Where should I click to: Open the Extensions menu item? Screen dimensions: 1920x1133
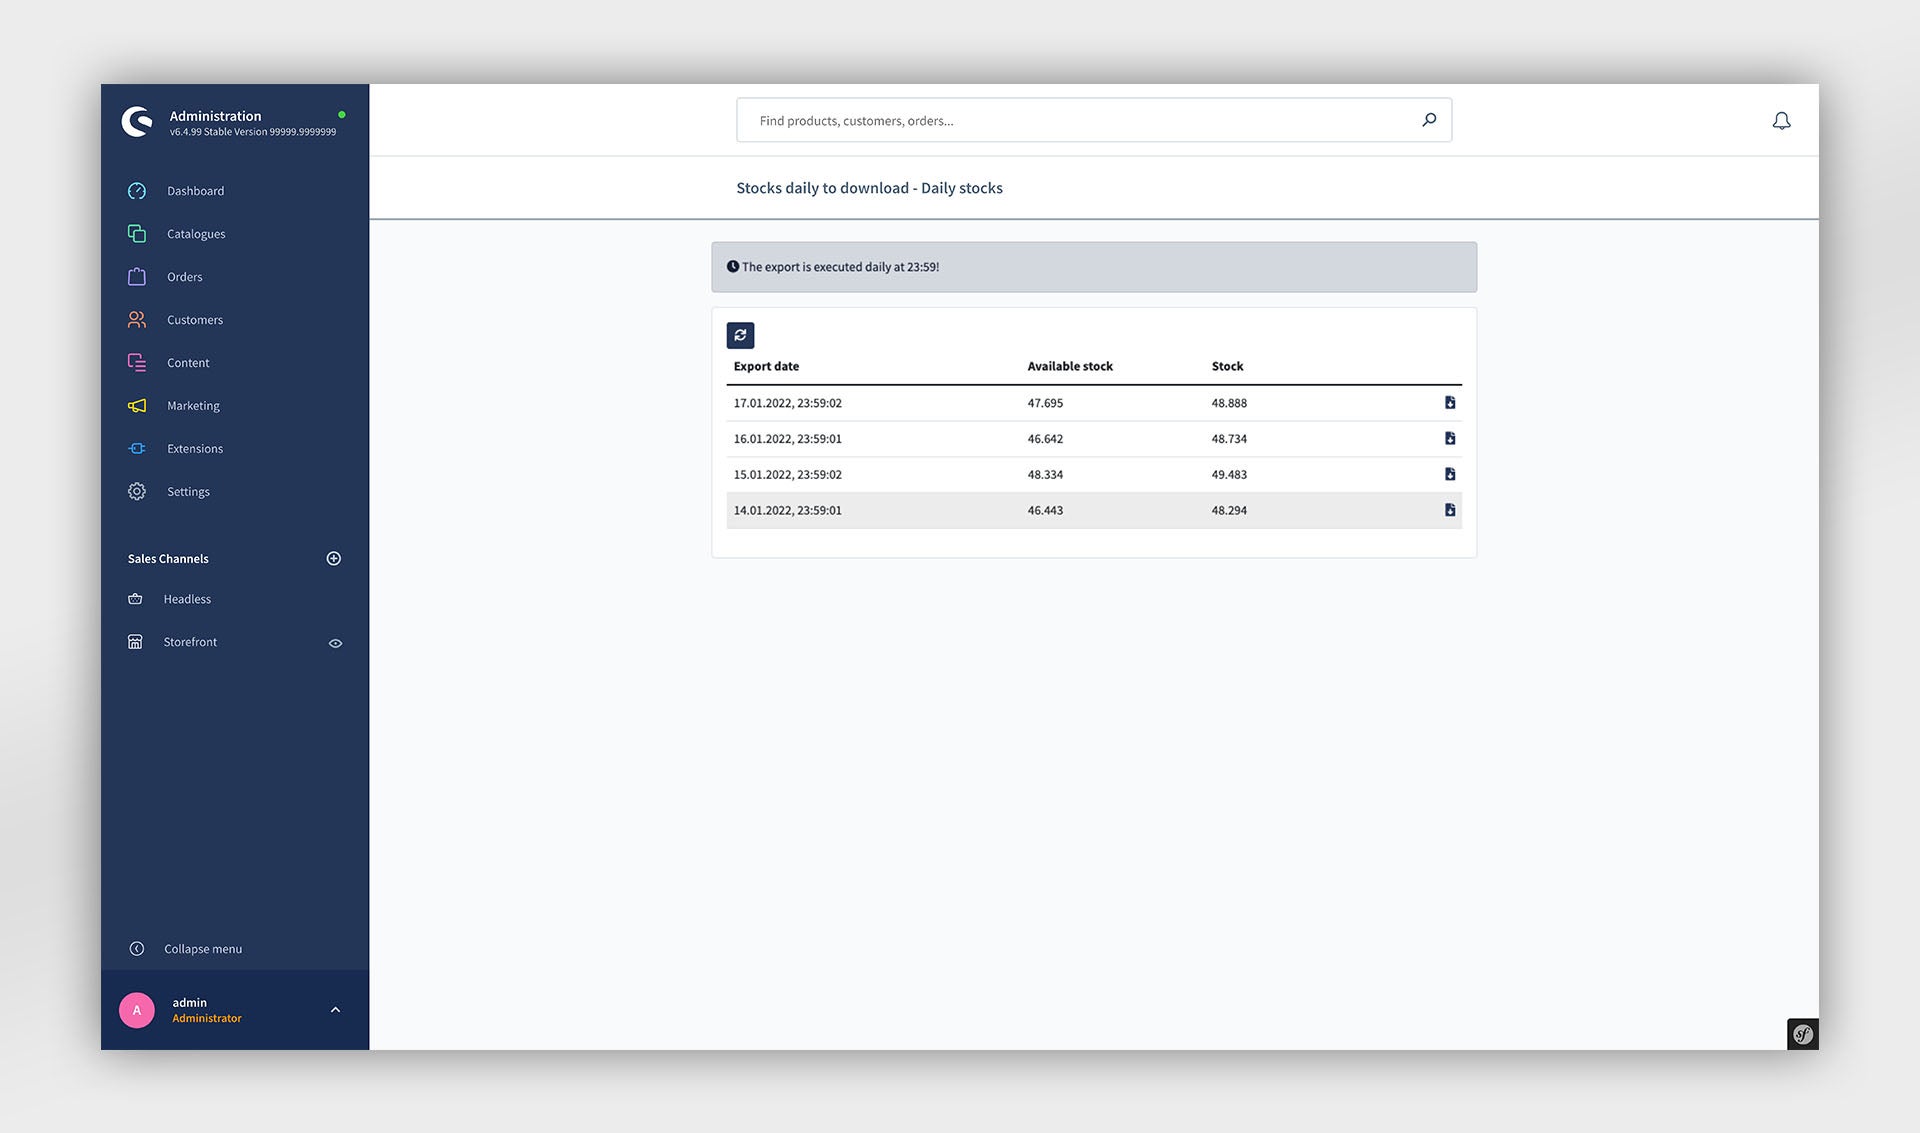pyautogui.click(x=195, y=449)
